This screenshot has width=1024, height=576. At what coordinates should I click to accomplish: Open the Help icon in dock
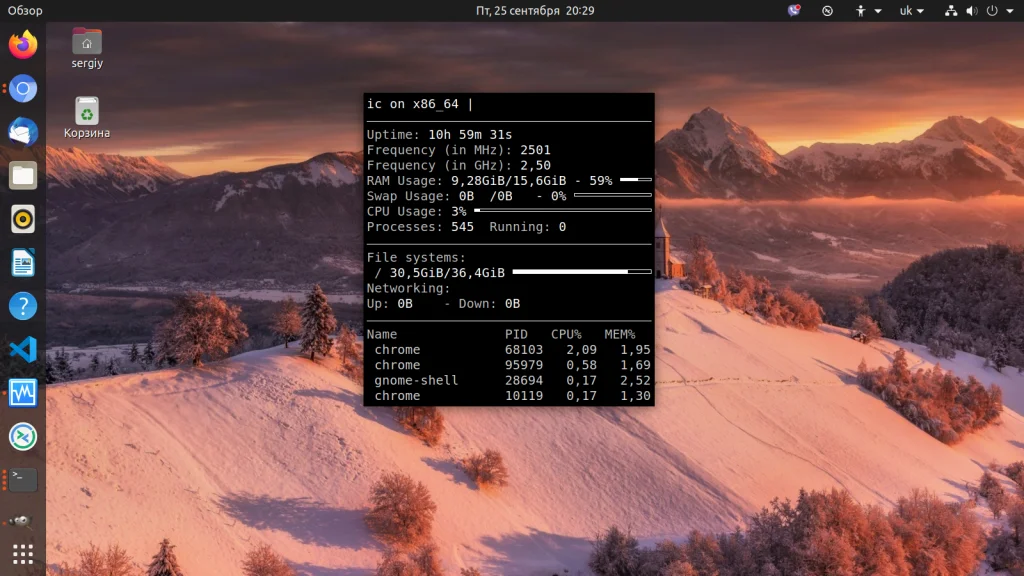23,306
